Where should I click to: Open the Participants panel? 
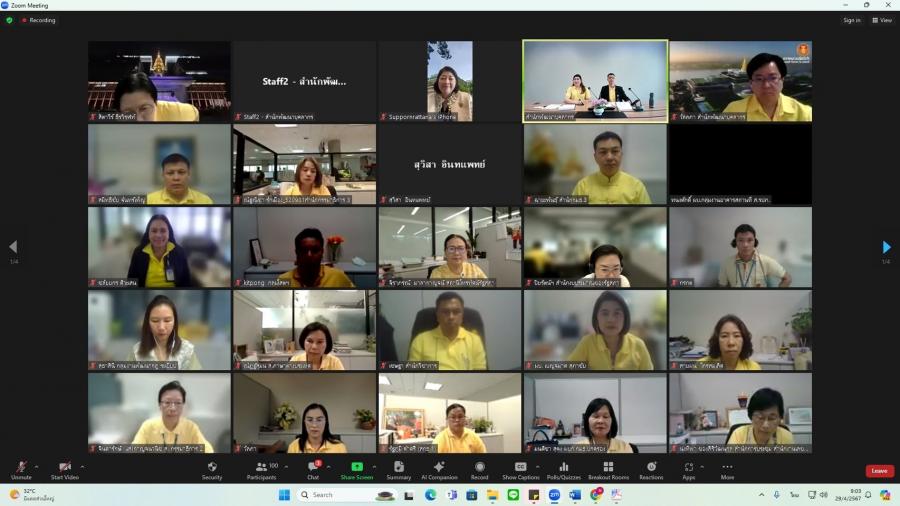[x=261, y=470]
